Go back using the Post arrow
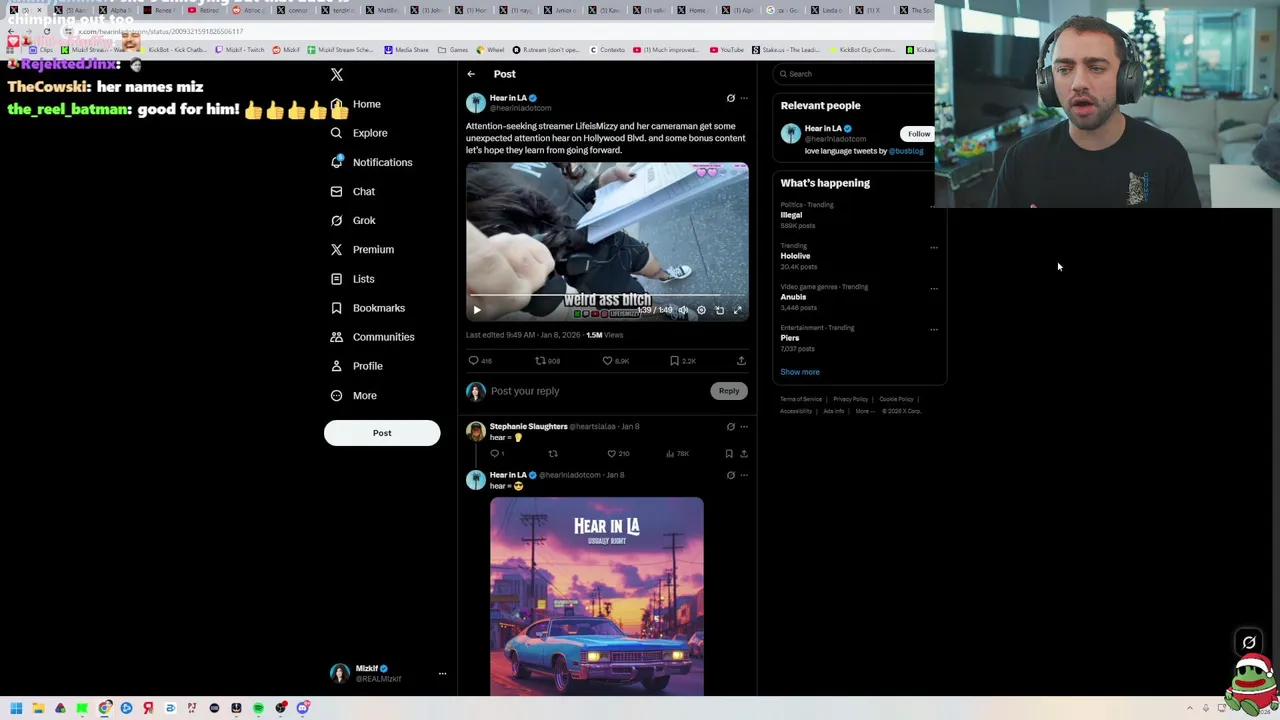Screen dimensions: 1280x720 (x=471, y=74)
